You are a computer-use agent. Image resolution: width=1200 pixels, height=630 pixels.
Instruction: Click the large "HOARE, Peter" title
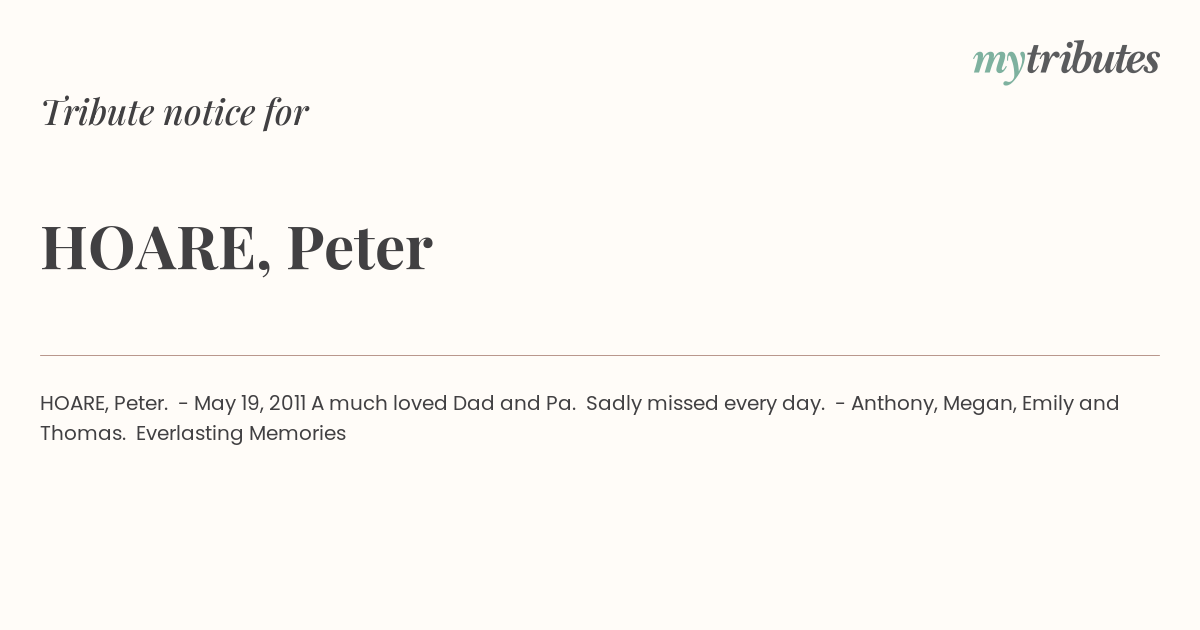pos(236,248)
